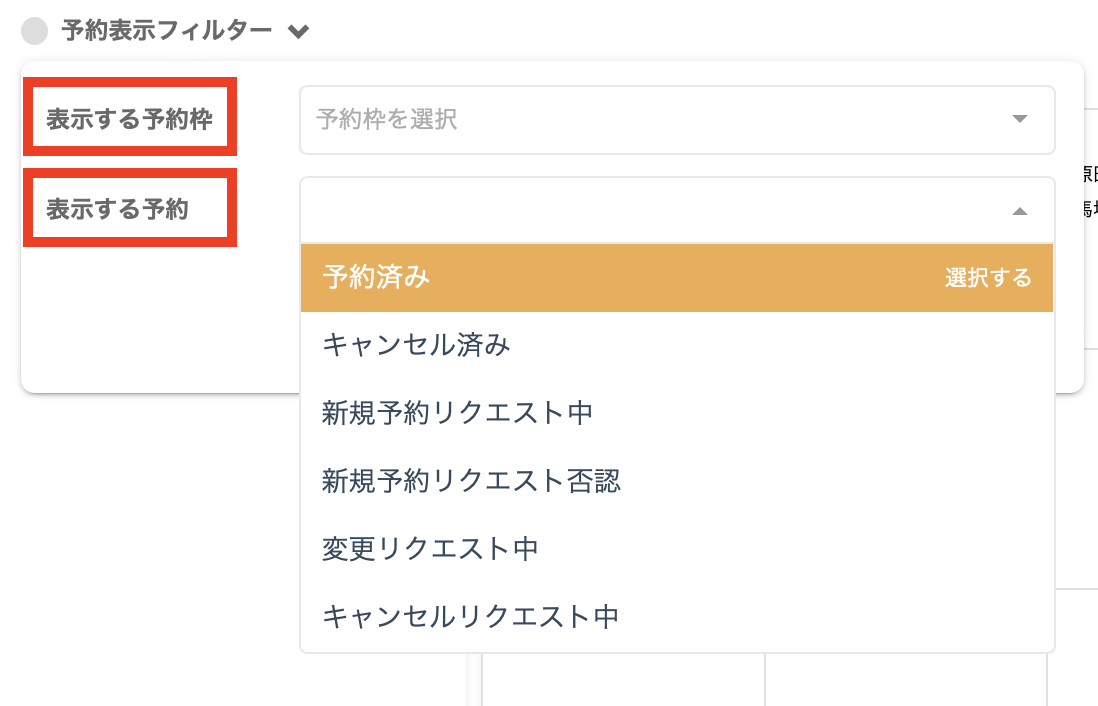
Task: Click middle calendar cell beneath the dropdown list
Action: point(905,680)
